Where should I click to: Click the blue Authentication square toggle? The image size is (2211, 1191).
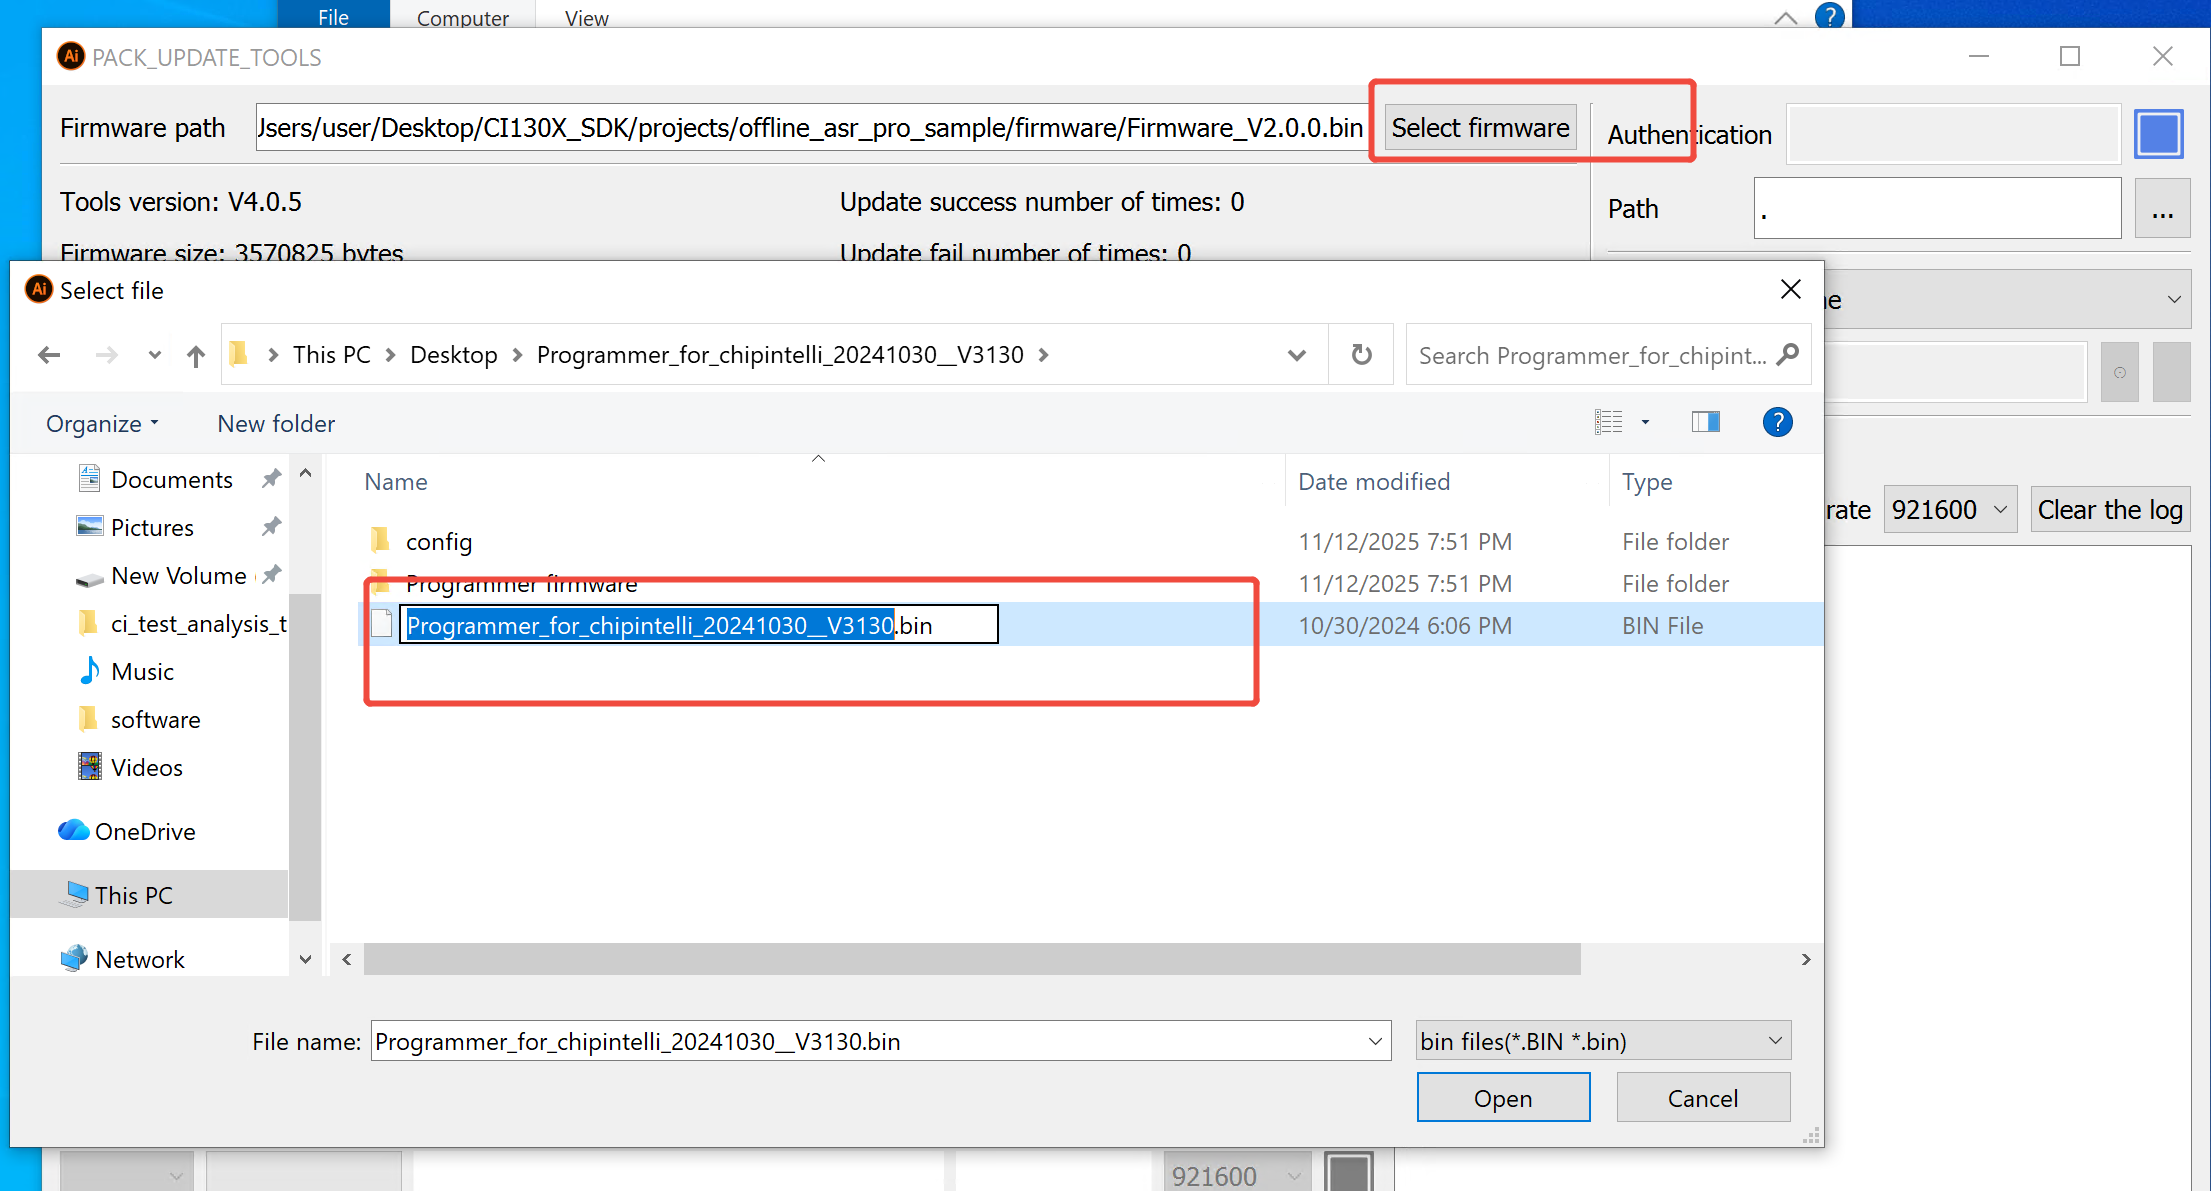[2158, 133]
